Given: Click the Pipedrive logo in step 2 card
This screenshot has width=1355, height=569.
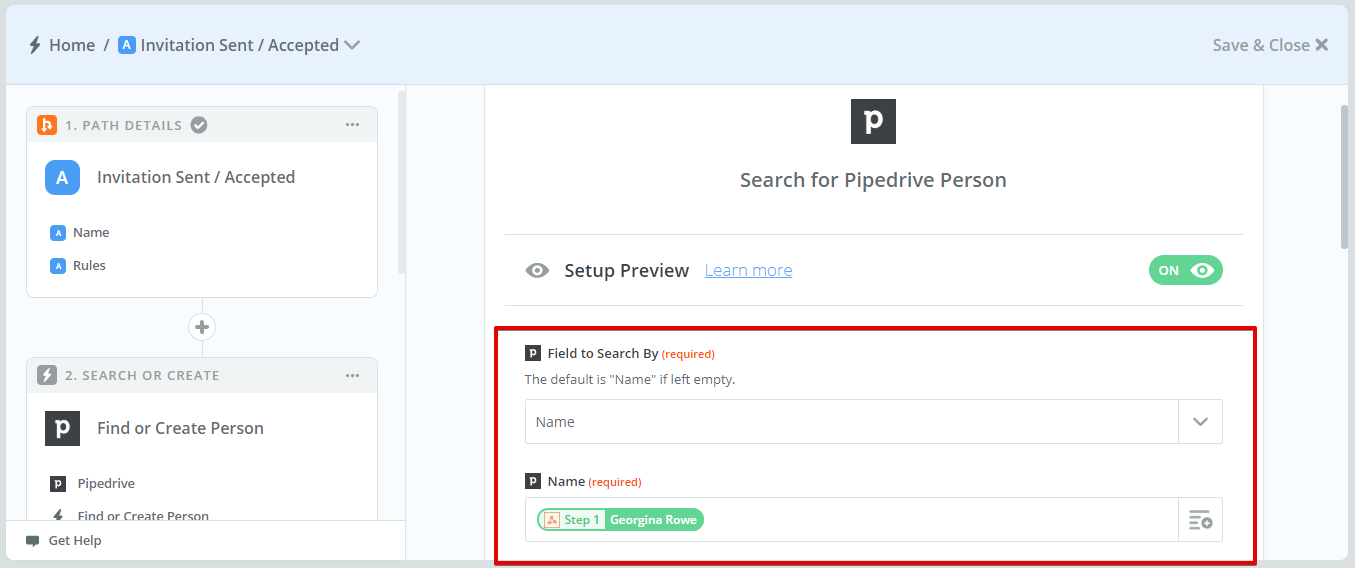Looking at the screenshot, I should point(62,428).
